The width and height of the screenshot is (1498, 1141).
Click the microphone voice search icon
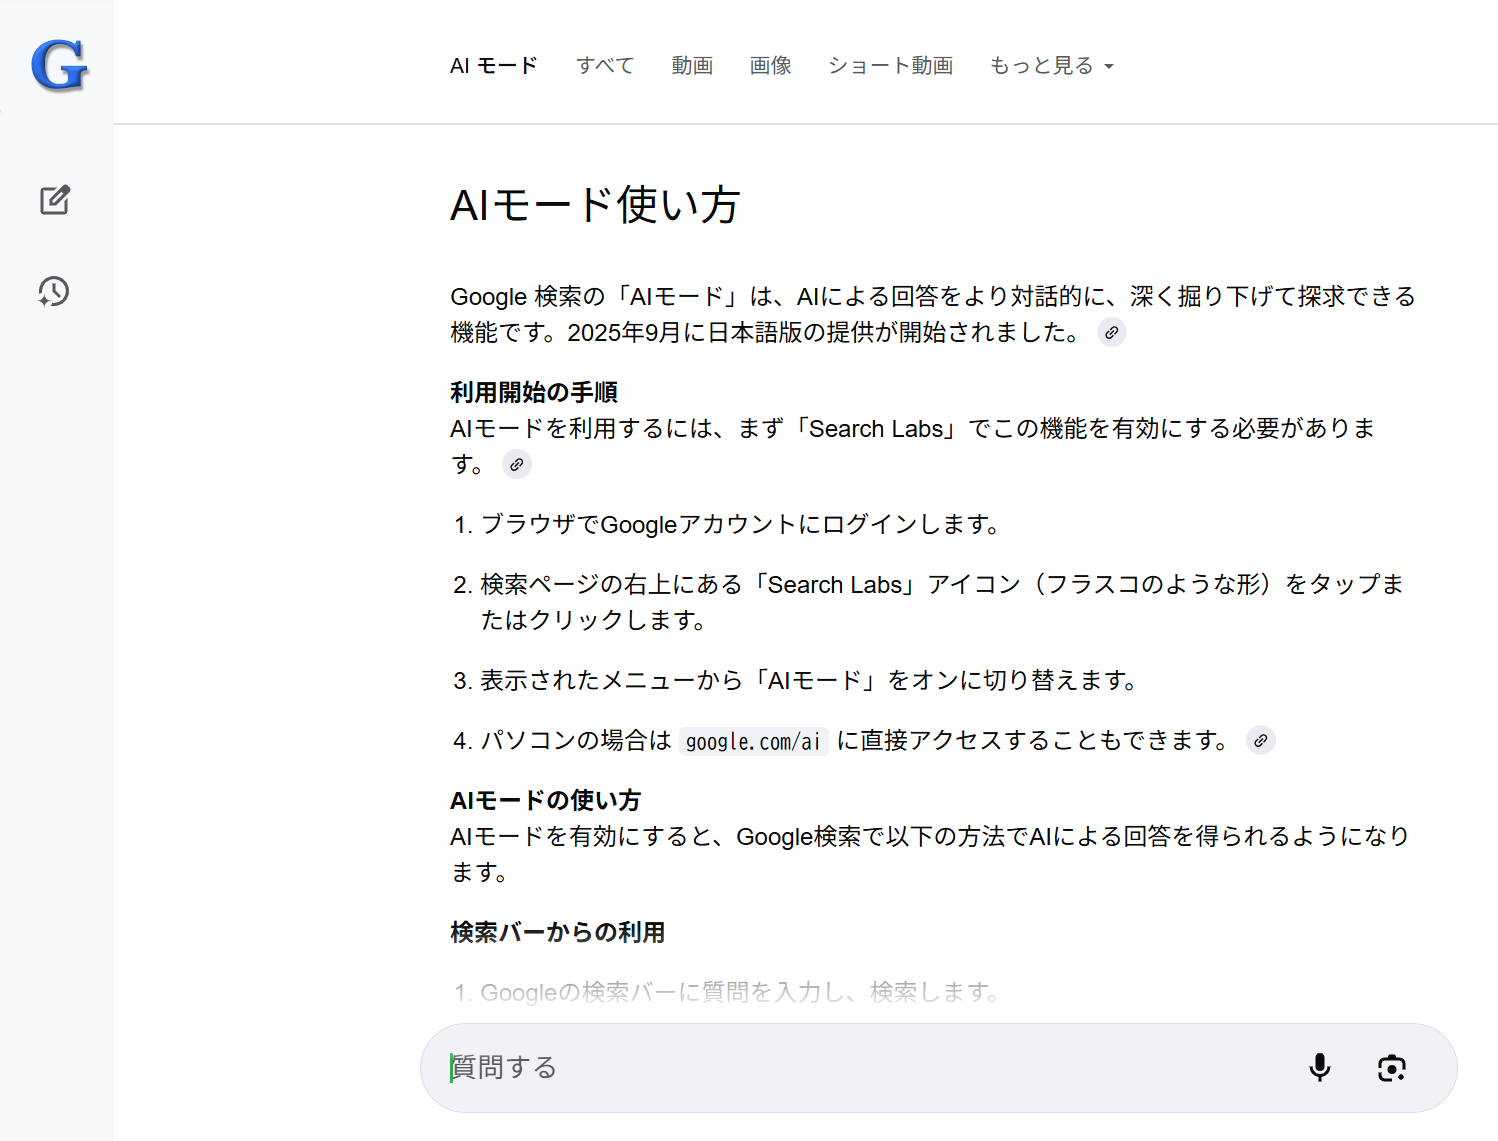click(1319, 1068)
